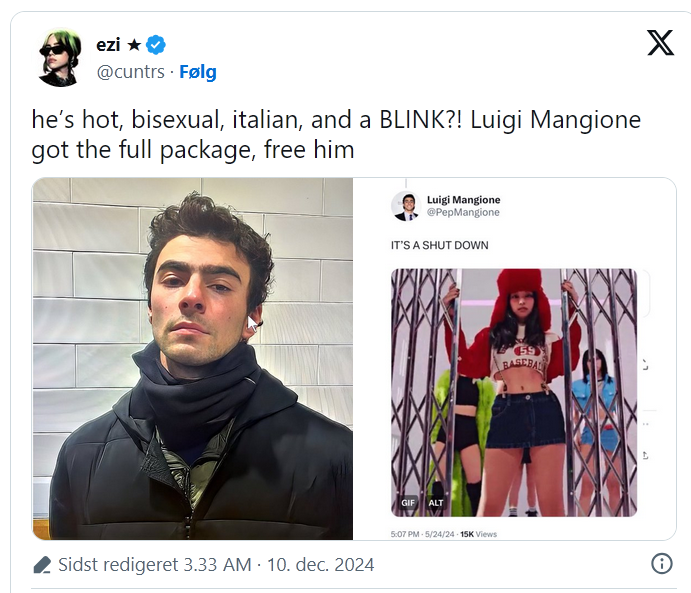Click the share icon in embedded tweet screenshot

coord(646,455)
